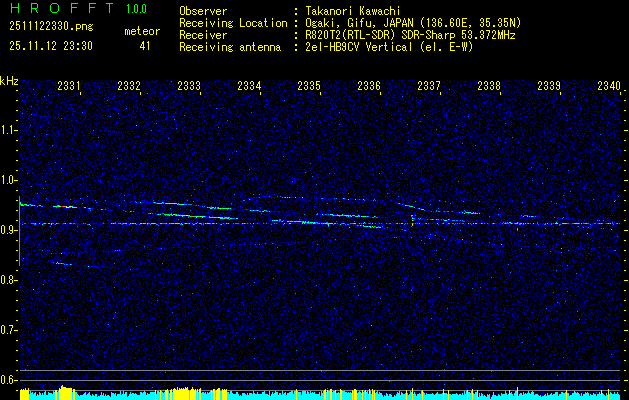
Task: Click the 2el-HB9CV Vertical antenna text
Action: (x=390, y=47)
